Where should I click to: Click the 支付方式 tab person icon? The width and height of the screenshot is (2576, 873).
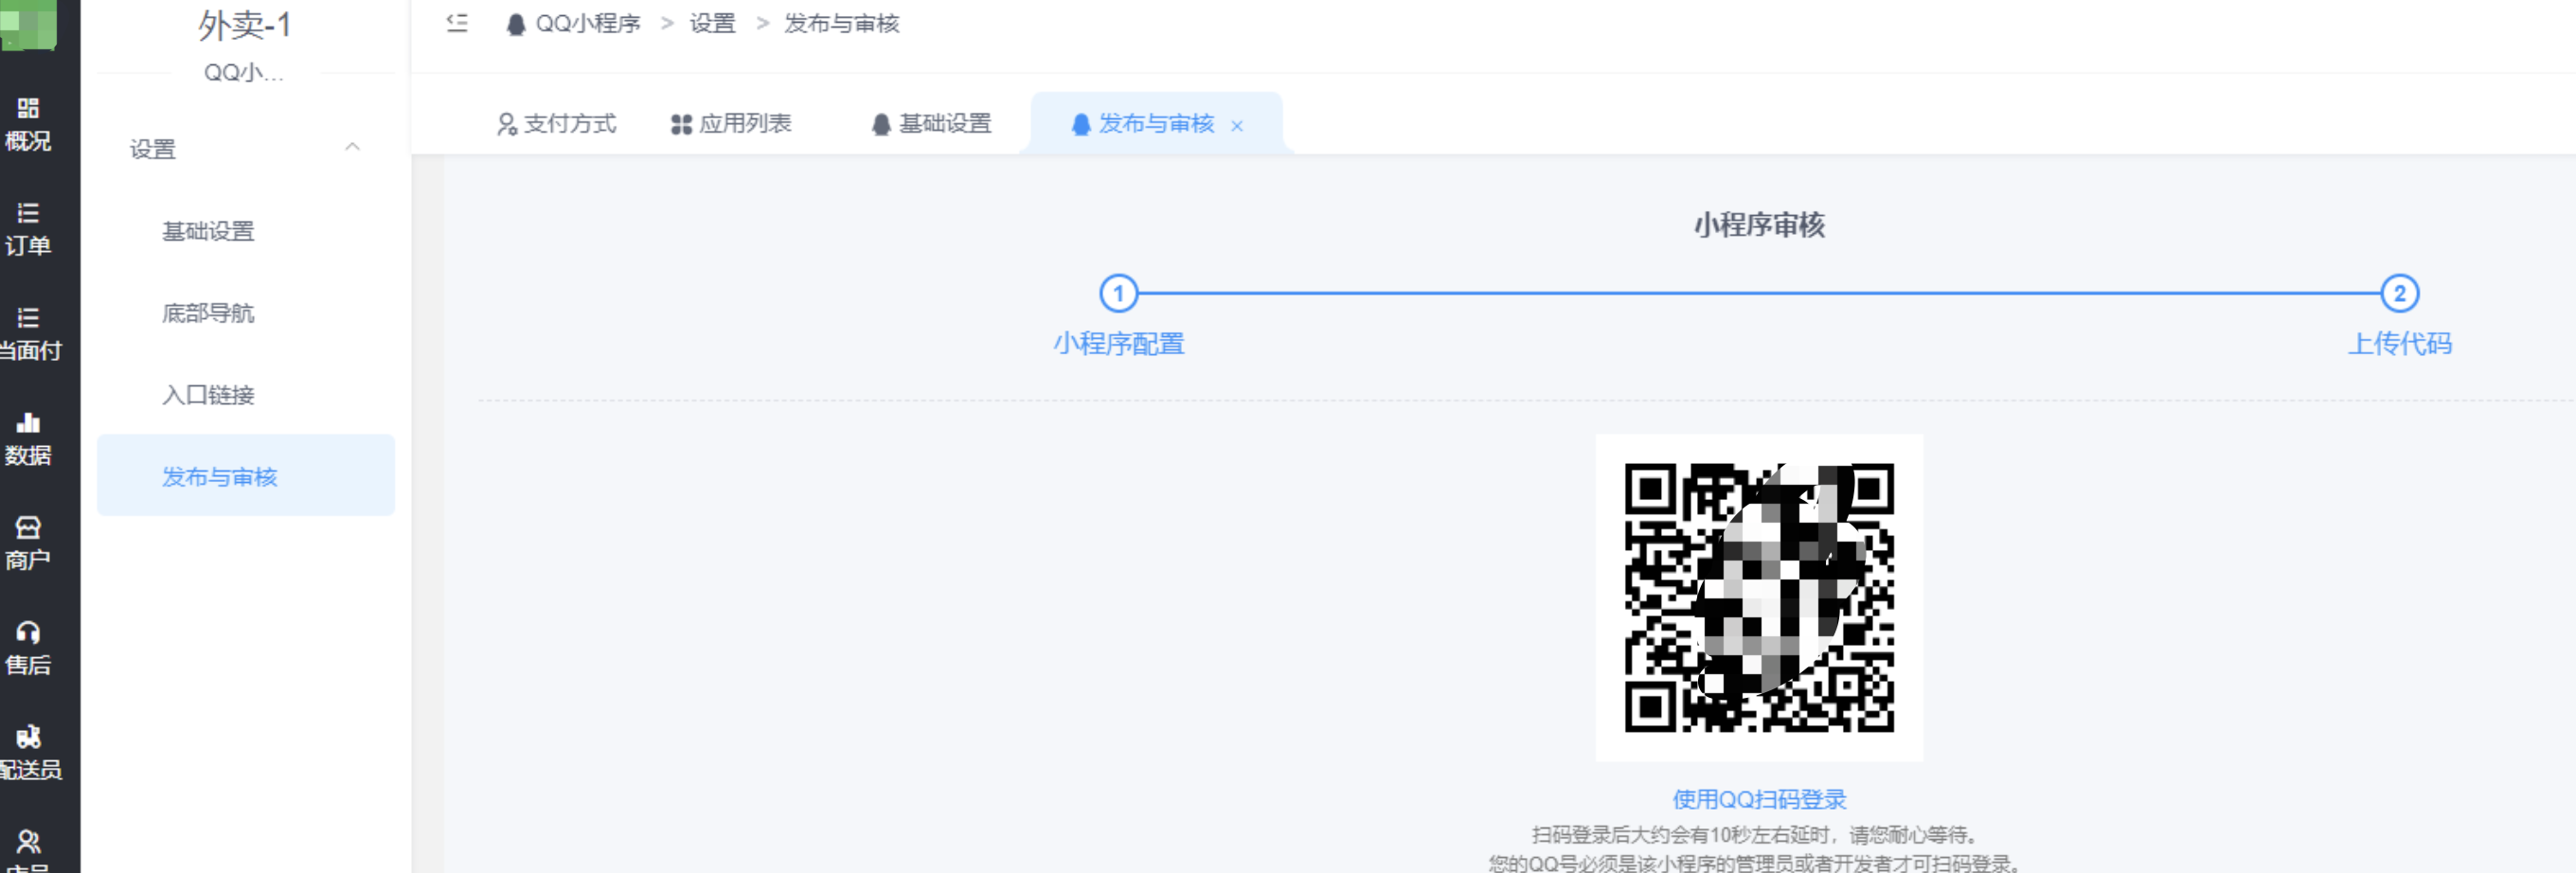(x=507, y=124)
